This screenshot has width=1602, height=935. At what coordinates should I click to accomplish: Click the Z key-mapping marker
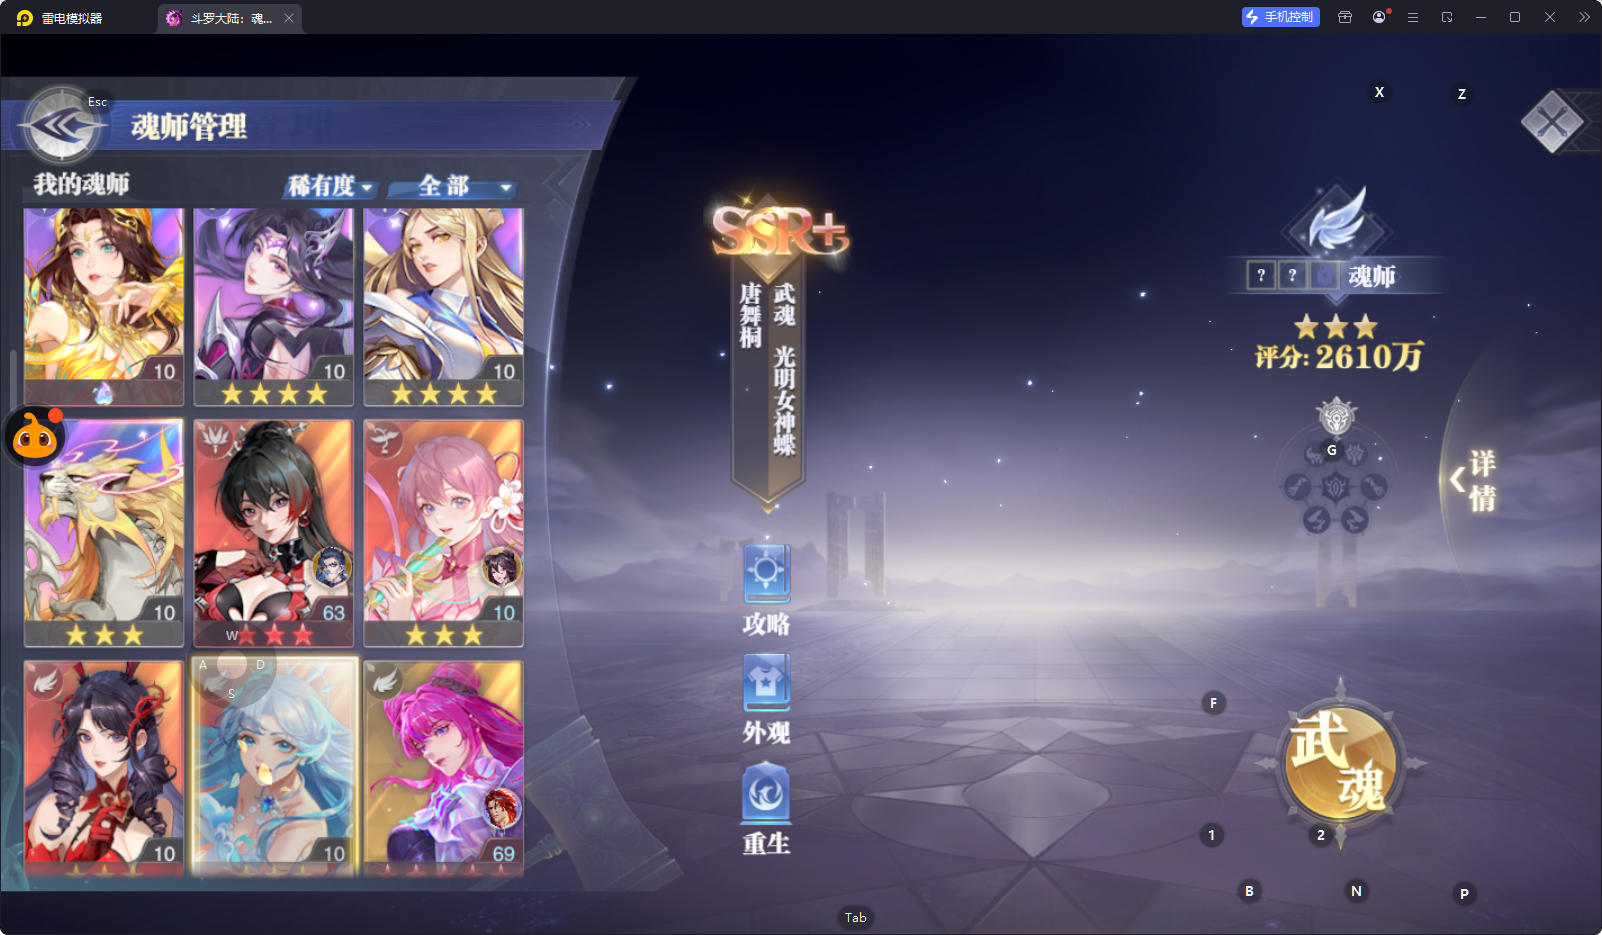click(1462, 94)
